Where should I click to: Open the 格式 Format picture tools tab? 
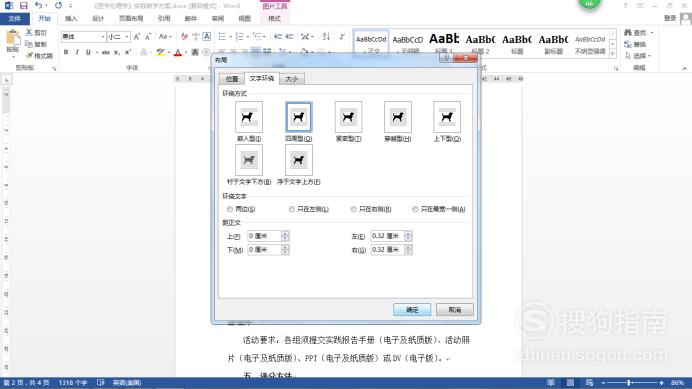275,19
